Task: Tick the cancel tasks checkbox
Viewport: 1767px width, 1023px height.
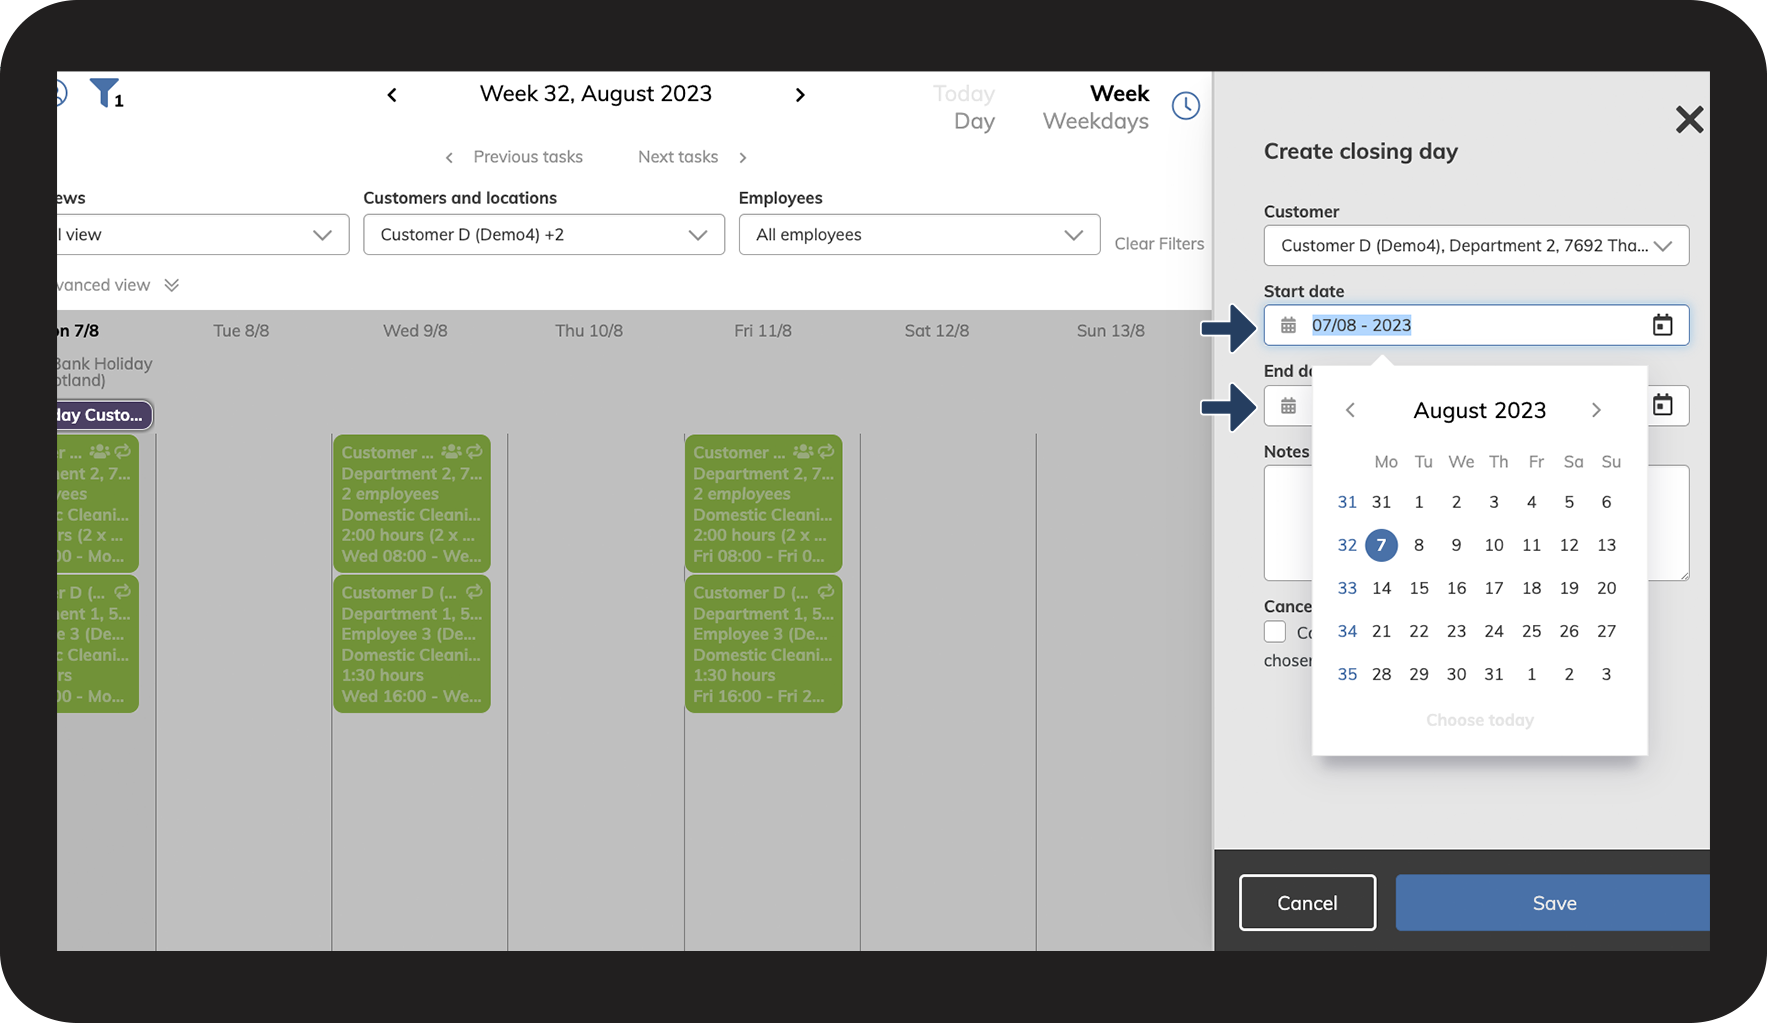Action: (x=1275, y=632)
